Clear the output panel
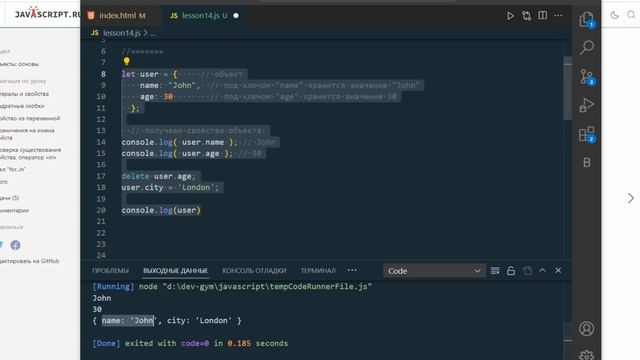This screenshot has height=360, width=640. 495,271
